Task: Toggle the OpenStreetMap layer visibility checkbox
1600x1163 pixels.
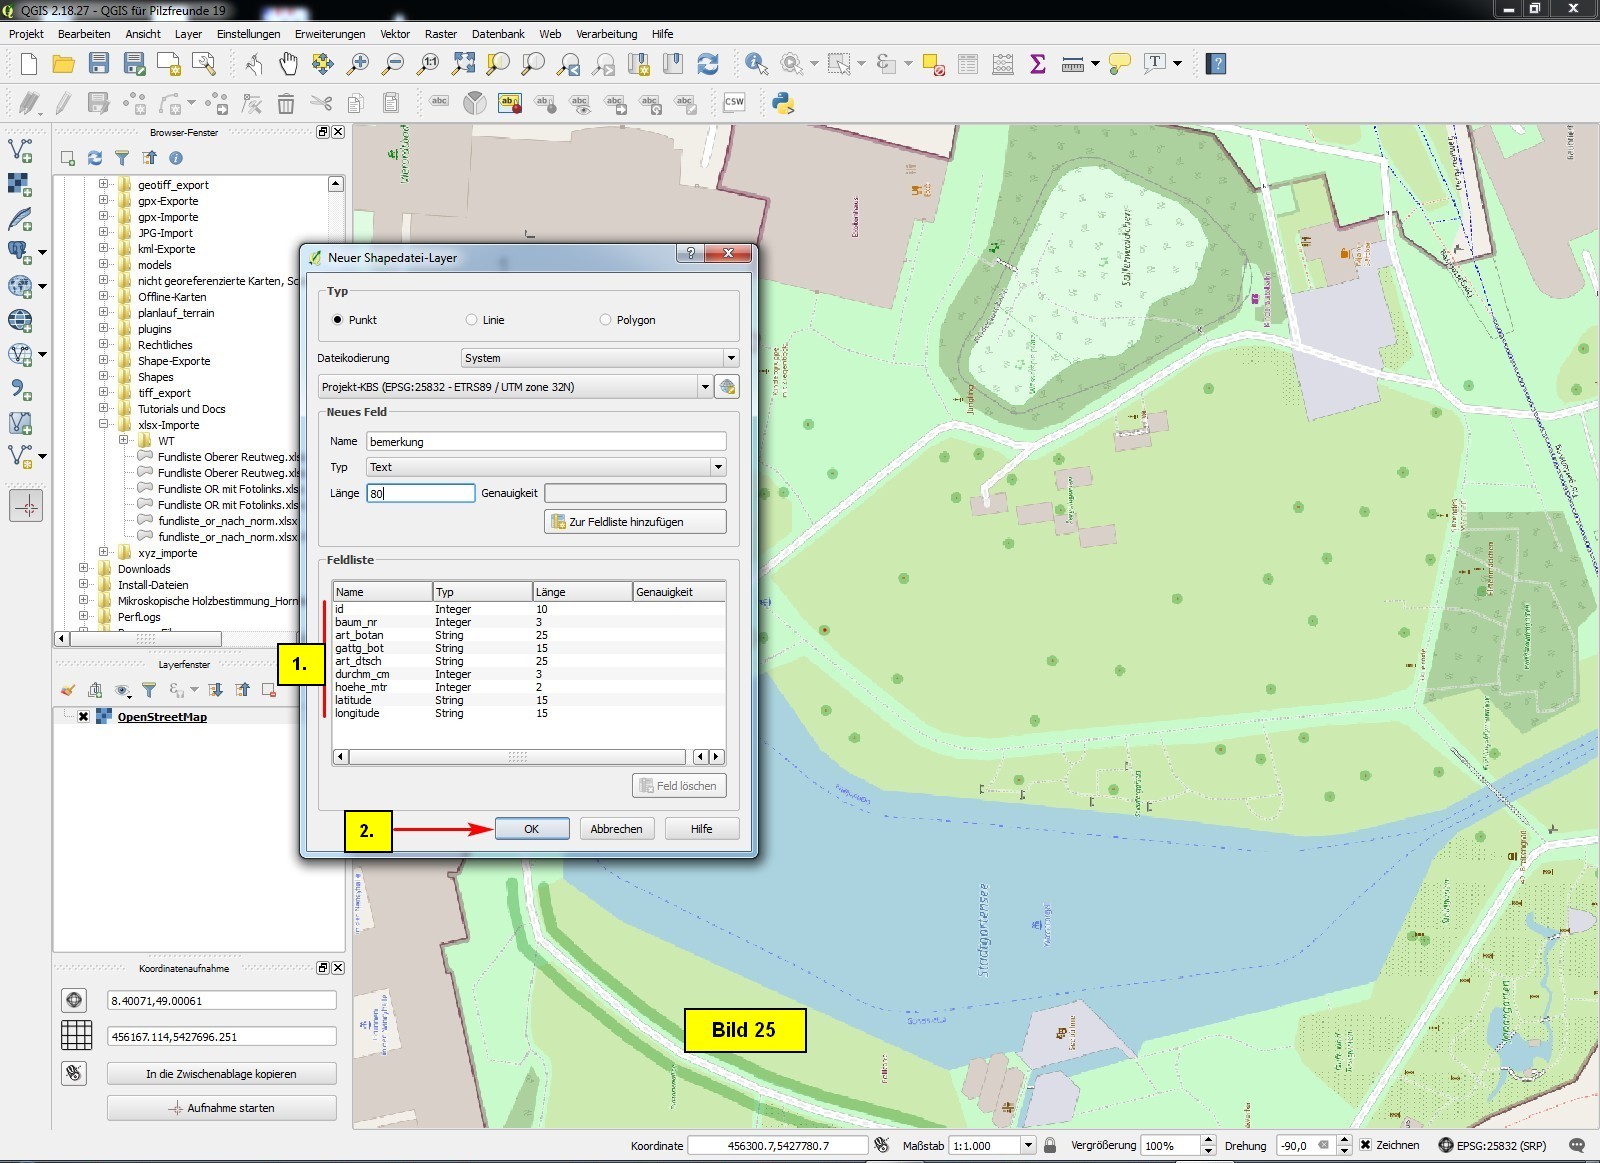Action: (83, 717)
